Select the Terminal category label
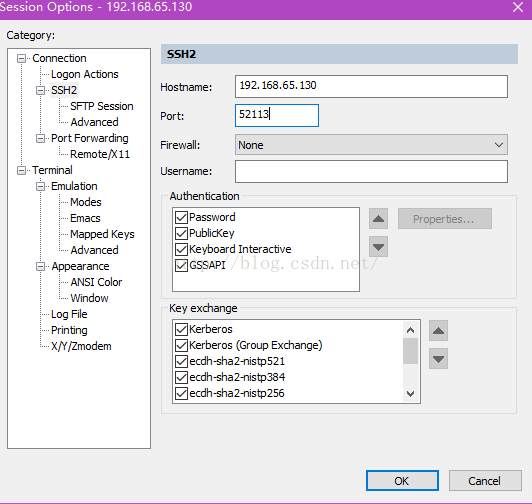532x504 pixels. pos(52,170)
